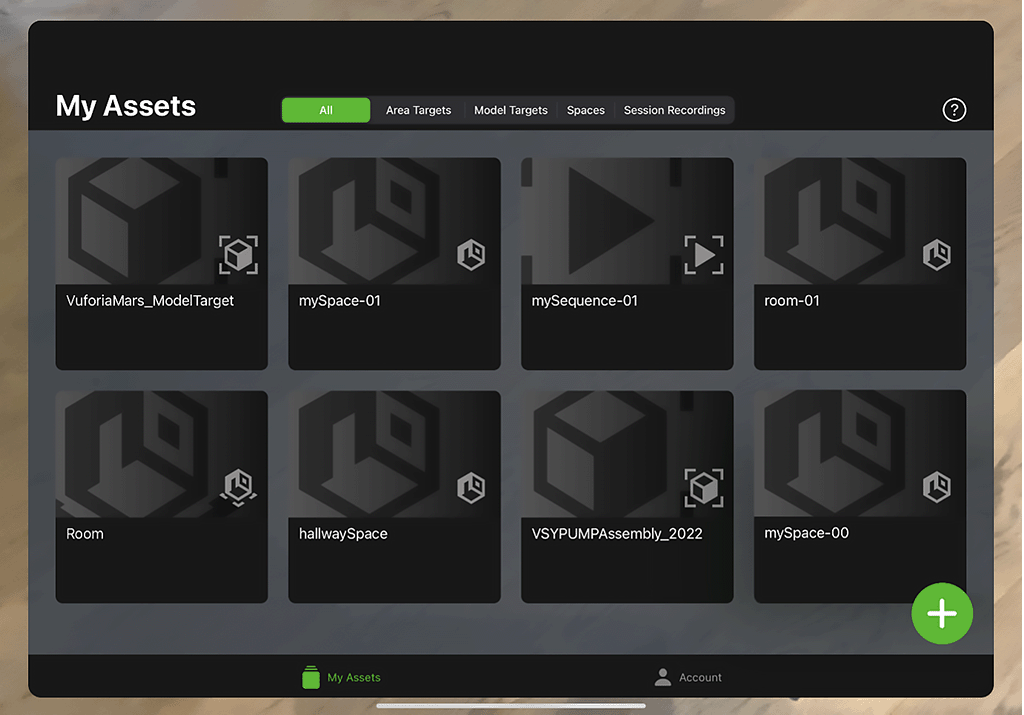Click the space icon on mySpace-00 card
The height and width of the screenshot is (715, 1024).
coord(936,487)
